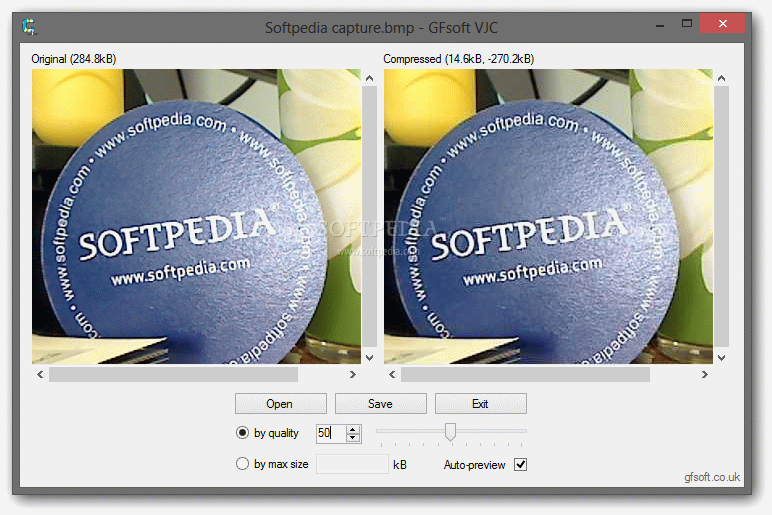Click the quality slider track left of the thumb
The image size is (772, 515).
[411, 431]
